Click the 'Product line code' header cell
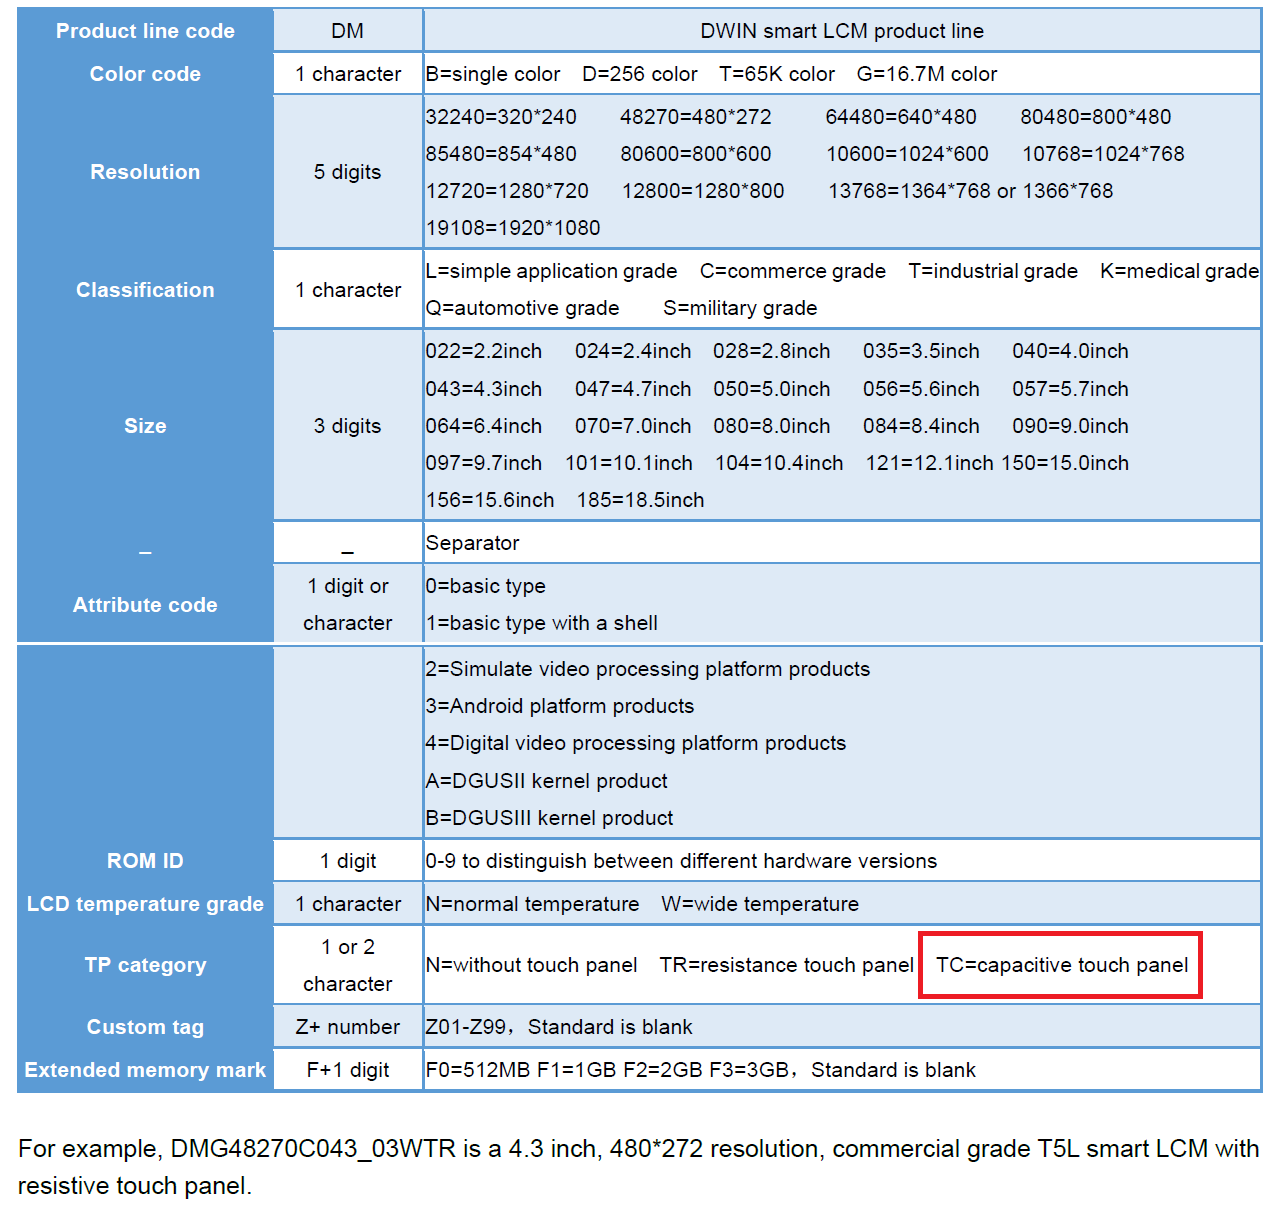Image resolution: width=1269 pixels, height=1209 pixels. 145,31
